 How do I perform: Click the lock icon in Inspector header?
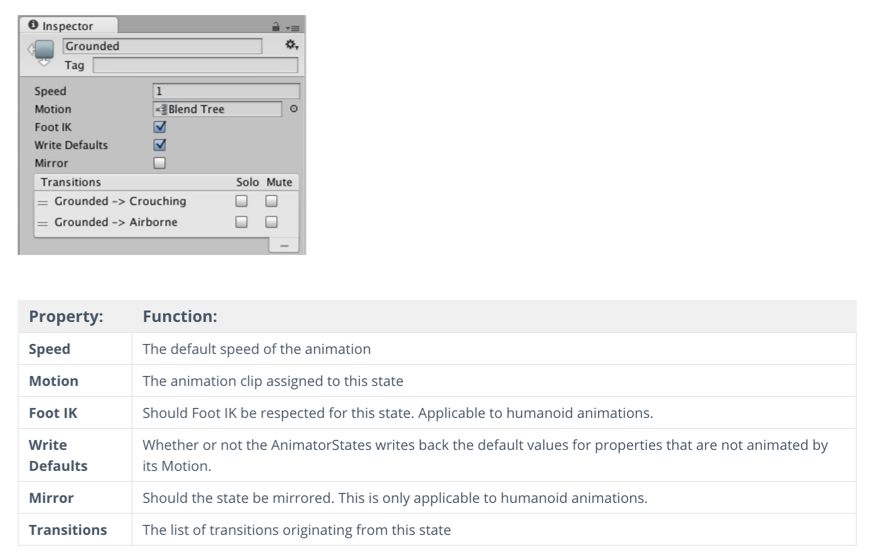pyautogui.click(x=275, y=27)
